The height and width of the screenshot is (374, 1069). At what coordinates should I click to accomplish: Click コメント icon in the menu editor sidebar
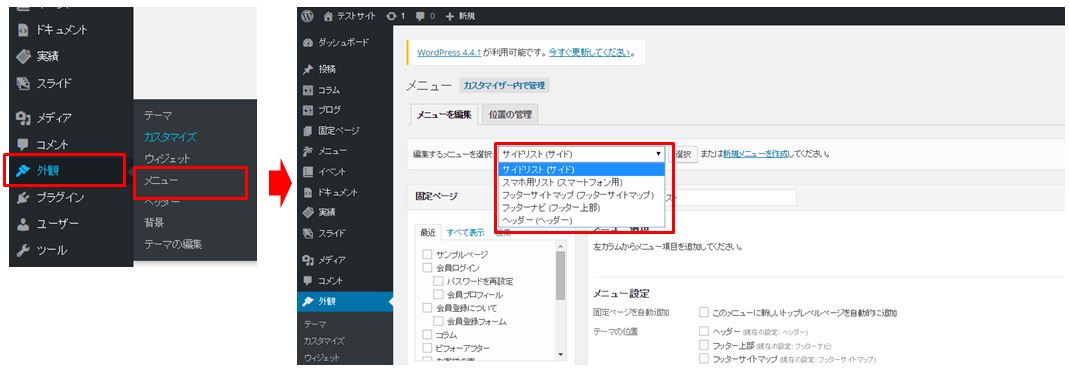tap(308, 280)
